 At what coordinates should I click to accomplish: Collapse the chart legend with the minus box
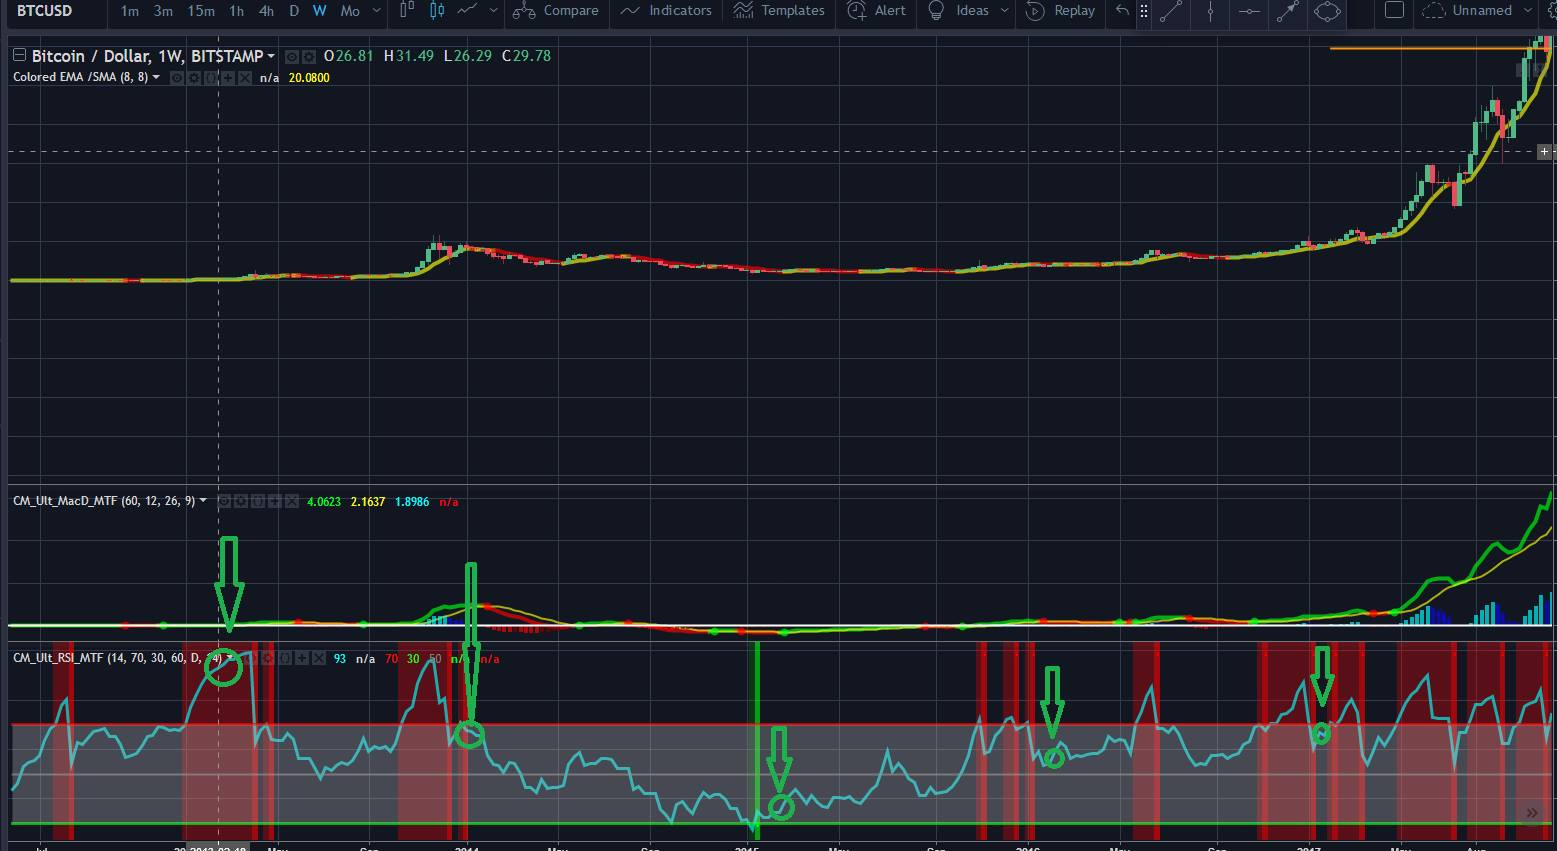(x=19, y=56)
